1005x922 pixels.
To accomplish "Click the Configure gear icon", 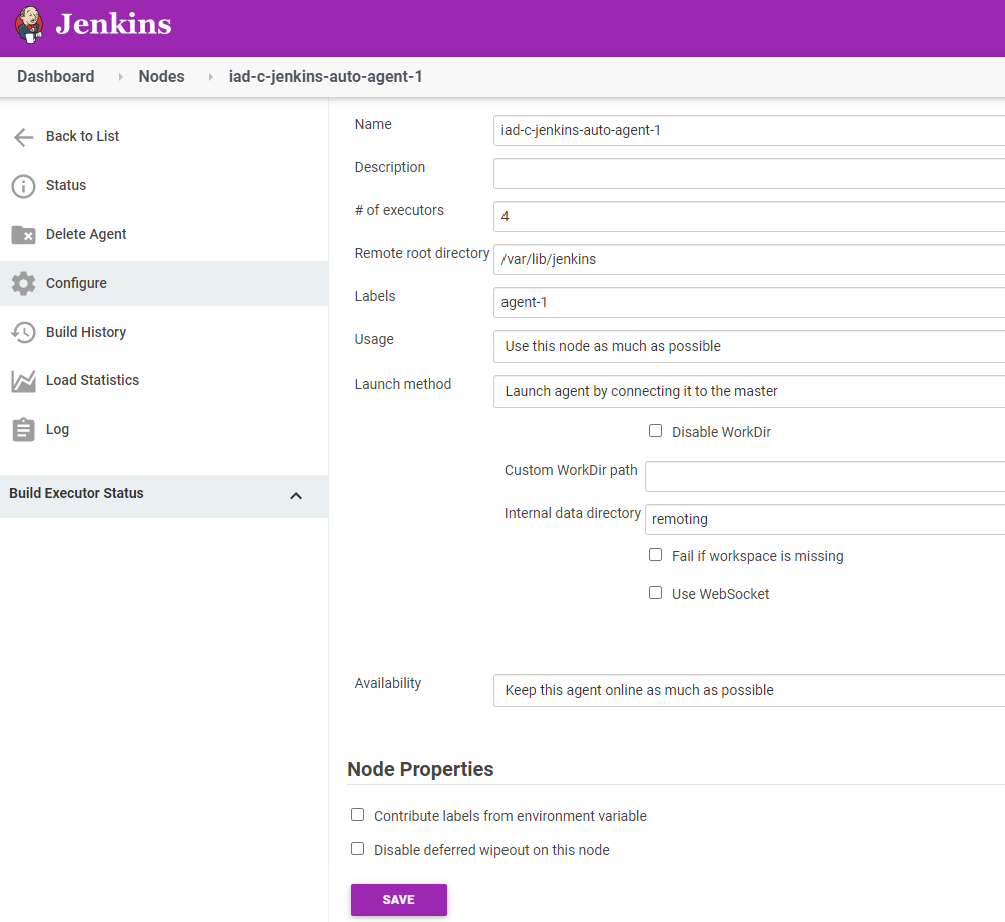I will point(24,283).
